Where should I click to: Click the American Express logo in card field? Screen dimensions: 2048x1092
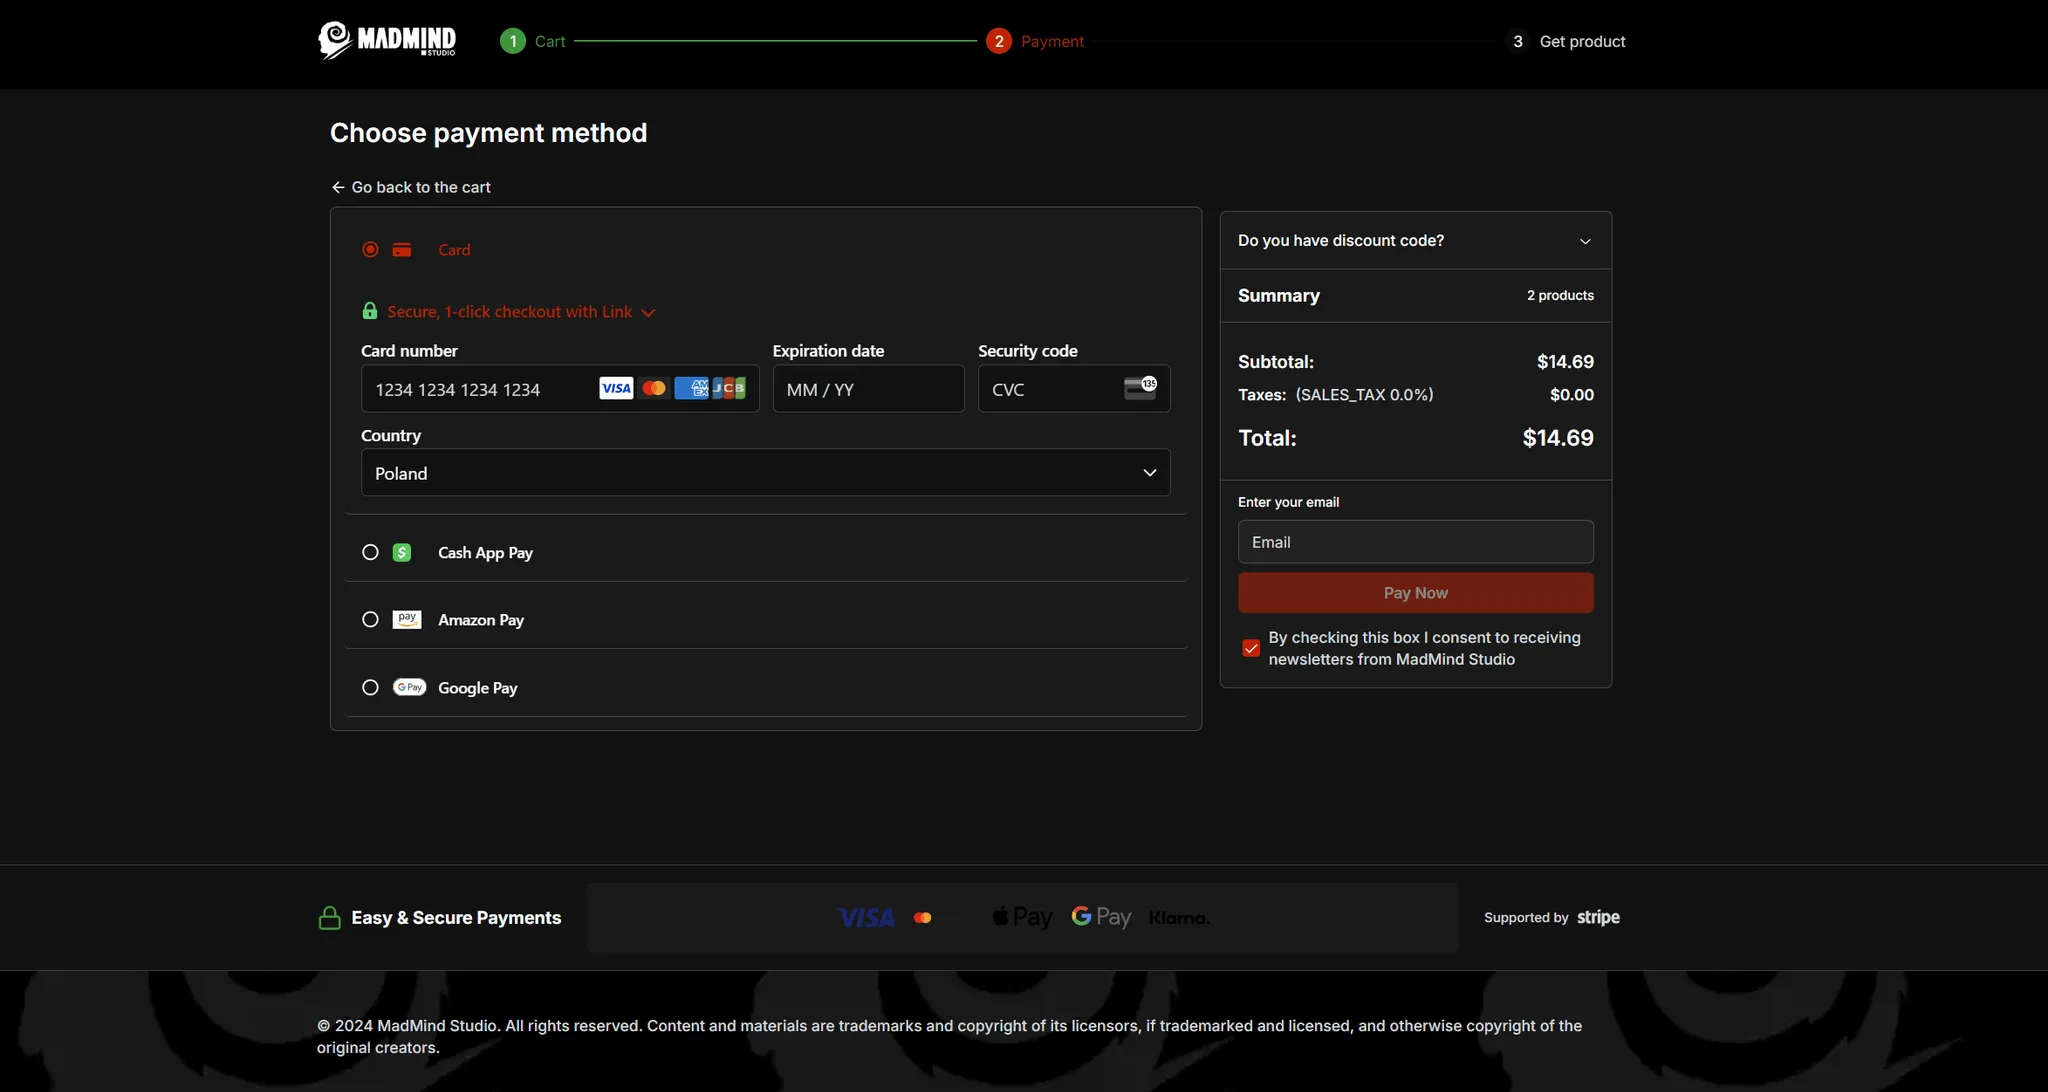691,388
